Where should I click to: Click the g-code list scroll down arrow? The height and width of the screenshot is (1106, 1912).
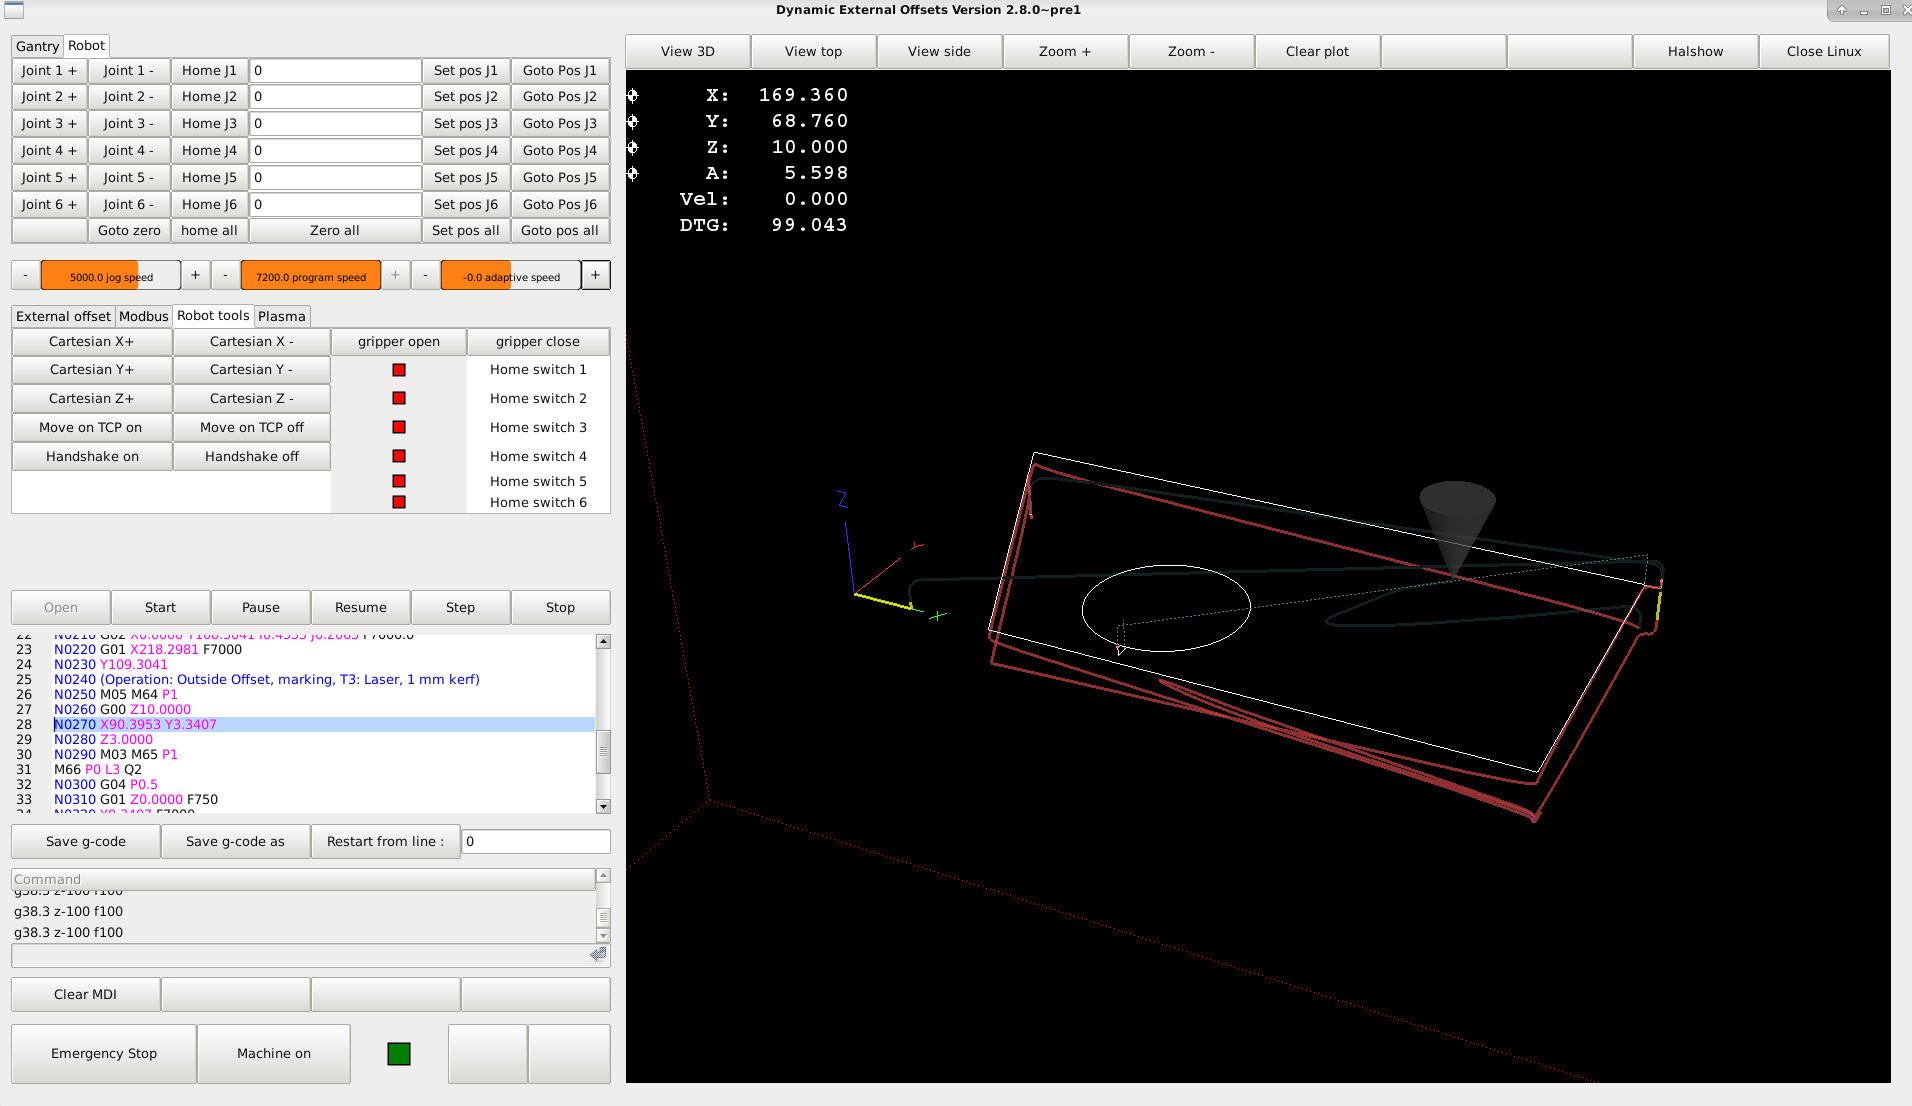pyautogui.click(x=603, y=806)
